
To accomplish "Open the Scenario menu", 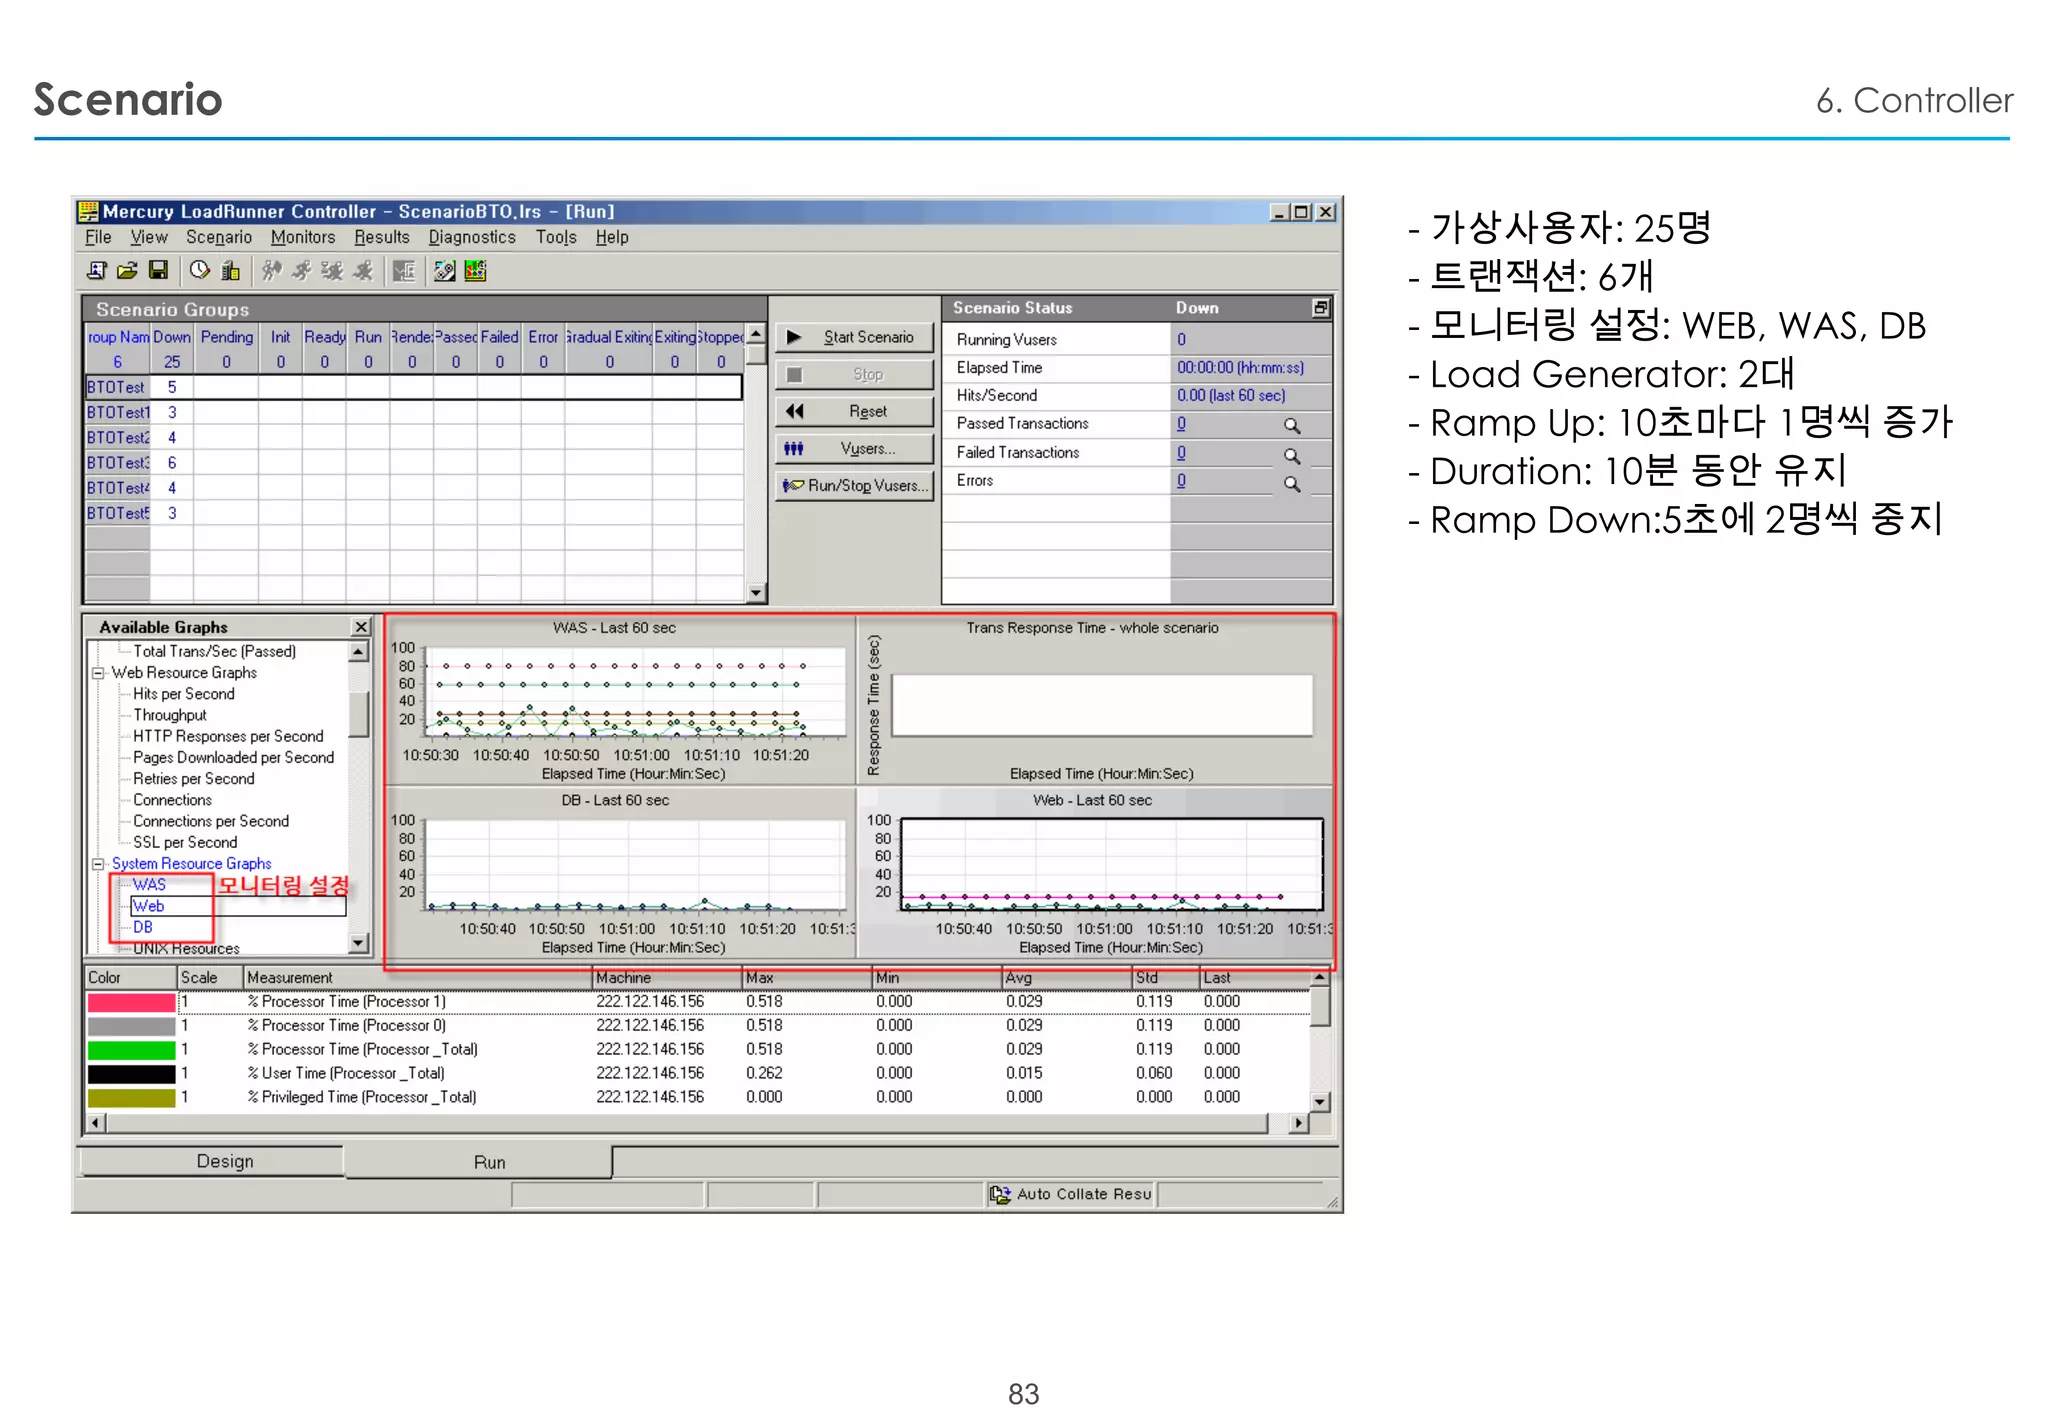I will 219,237.
